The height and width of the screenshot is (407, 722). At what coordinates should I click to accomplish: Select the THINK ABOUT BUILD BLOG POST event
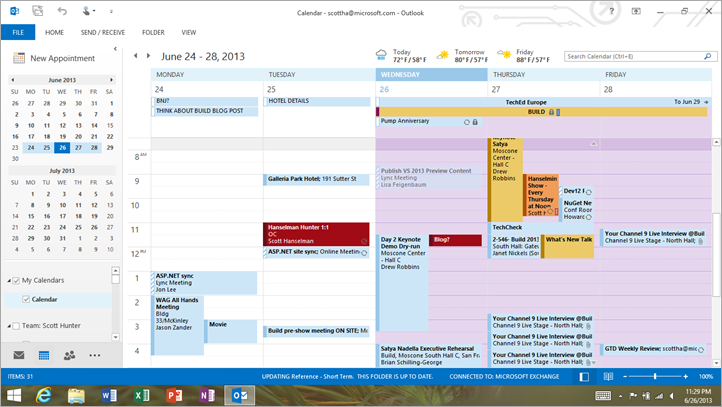point(204,111)
